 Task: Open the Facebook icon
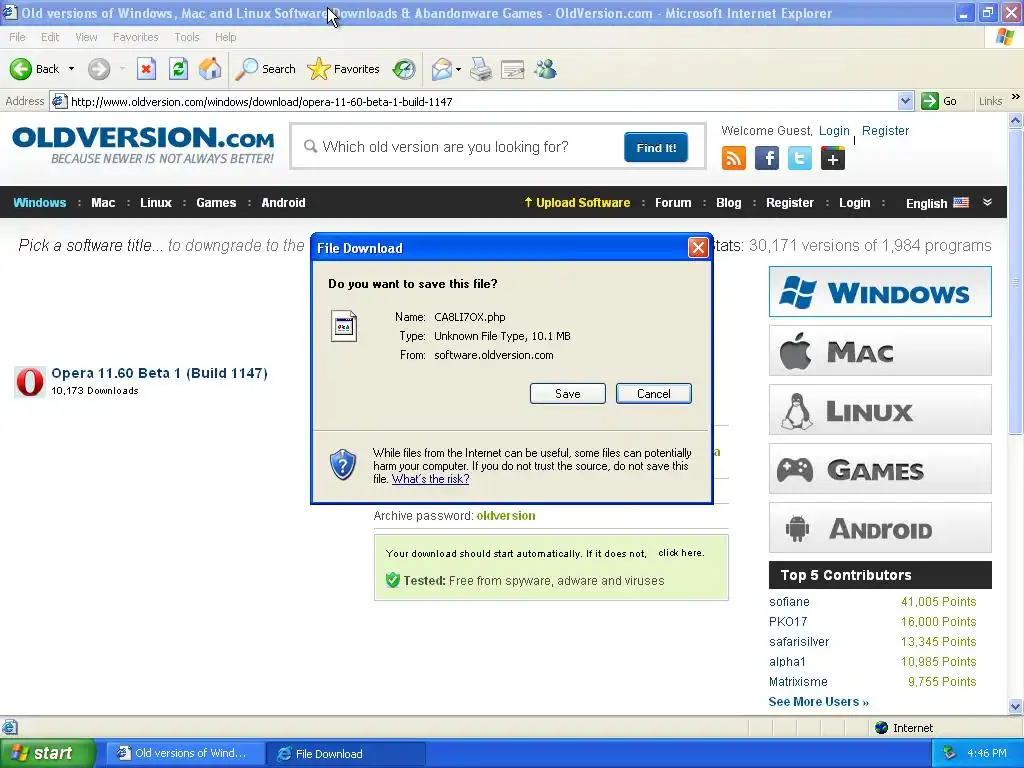pyautogui.click(x=767, y=158)
